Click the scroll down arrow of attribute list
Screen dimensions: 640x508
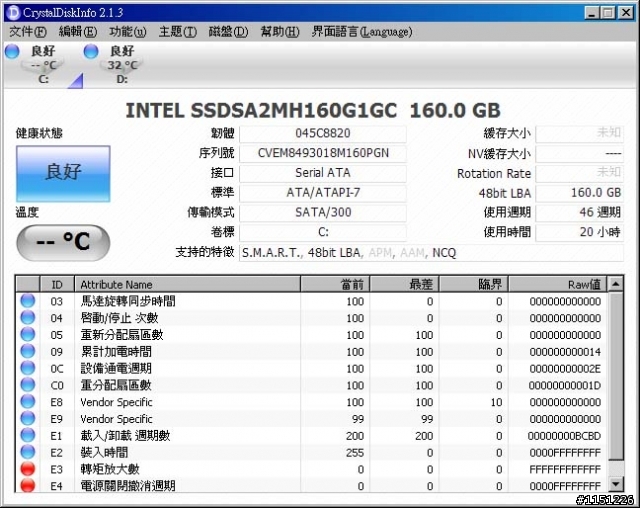point(616,484)
